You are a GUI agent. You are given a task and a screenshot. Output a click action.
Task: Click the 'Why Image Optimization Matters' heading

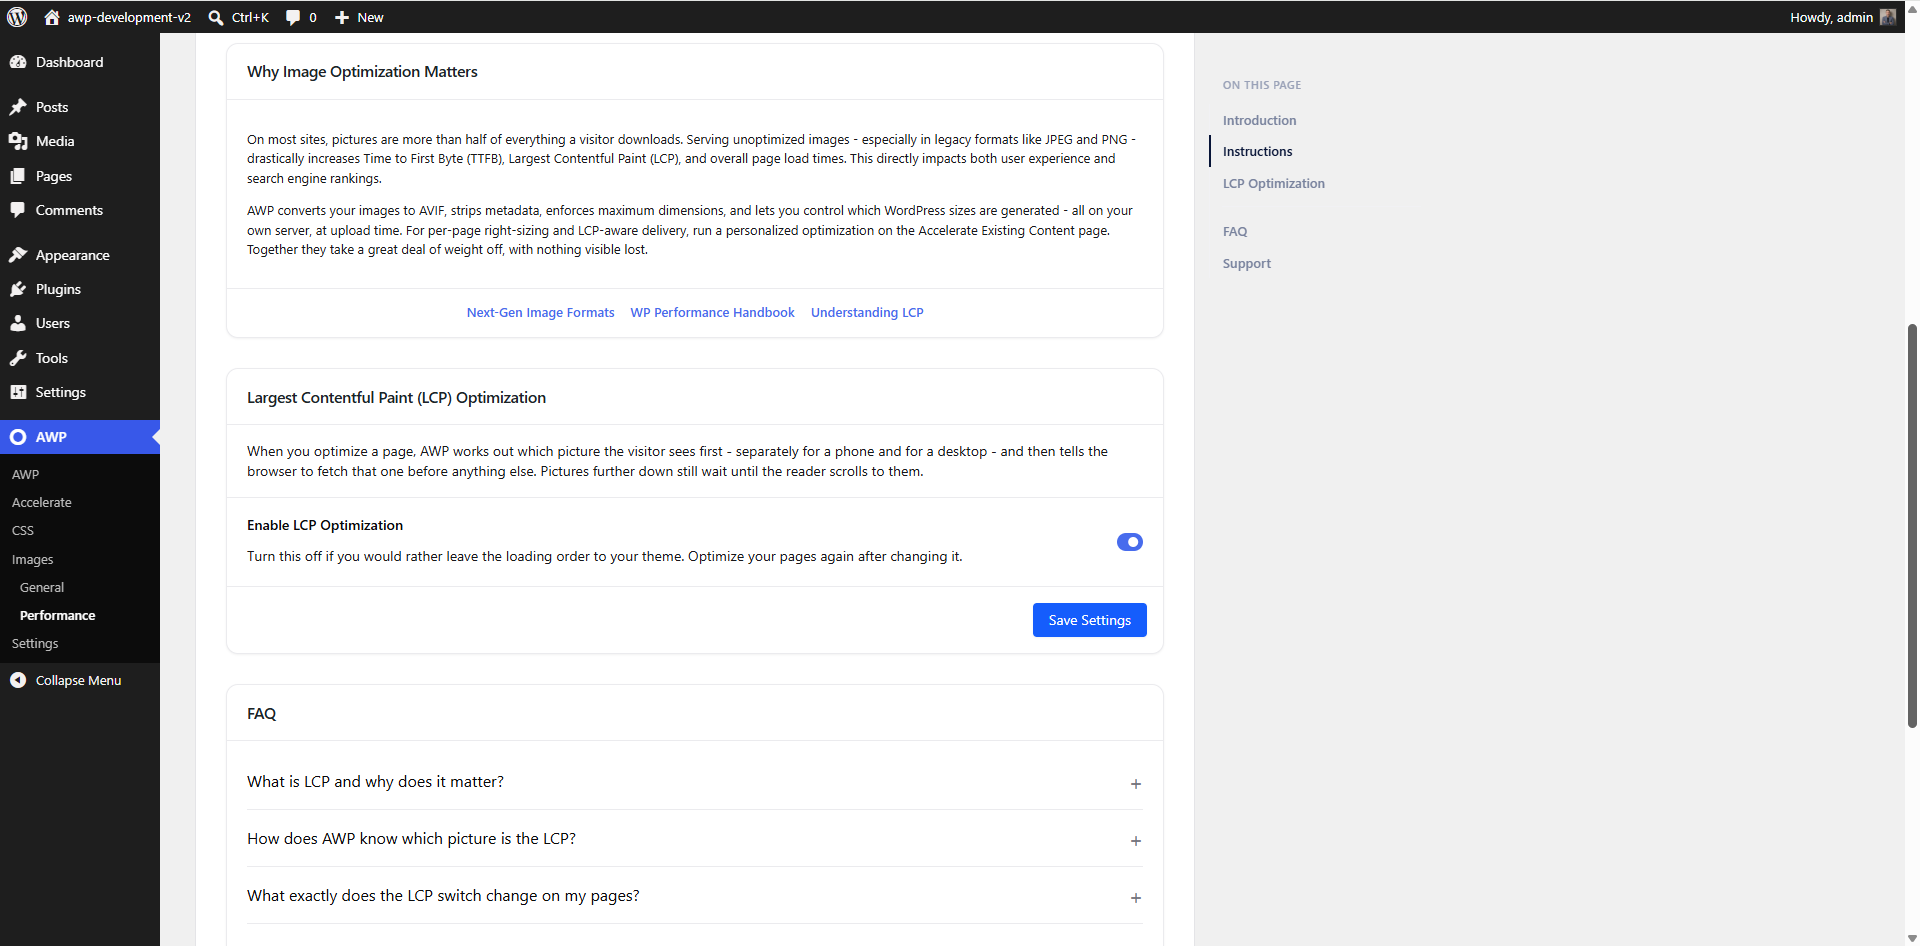point(362,71)
